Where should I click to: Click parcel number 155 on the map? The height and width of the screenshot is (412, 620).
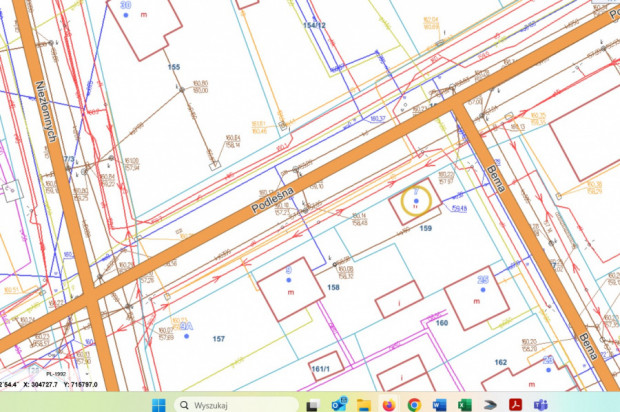click(174, 67)
